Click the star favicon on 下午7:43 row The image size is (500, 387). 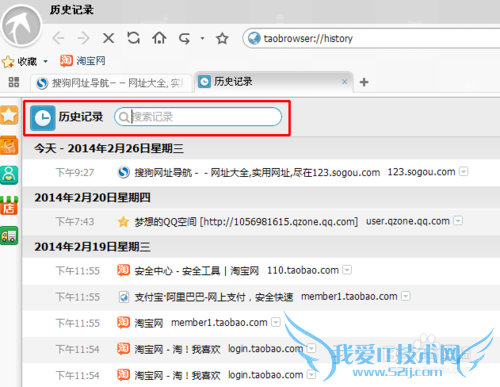tap(123, 222)
